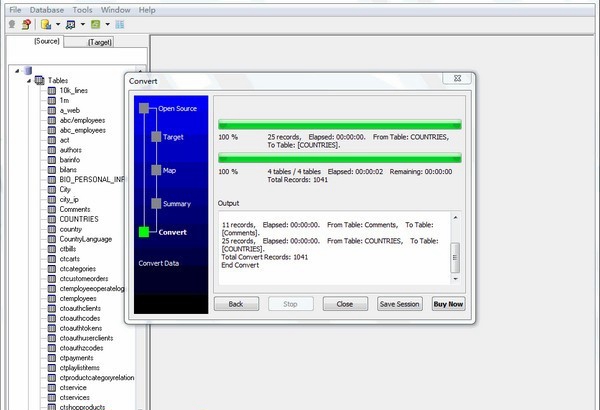Click the green Convert step marker
Viewport: 600px width, 410px height.
click(144, 232)
